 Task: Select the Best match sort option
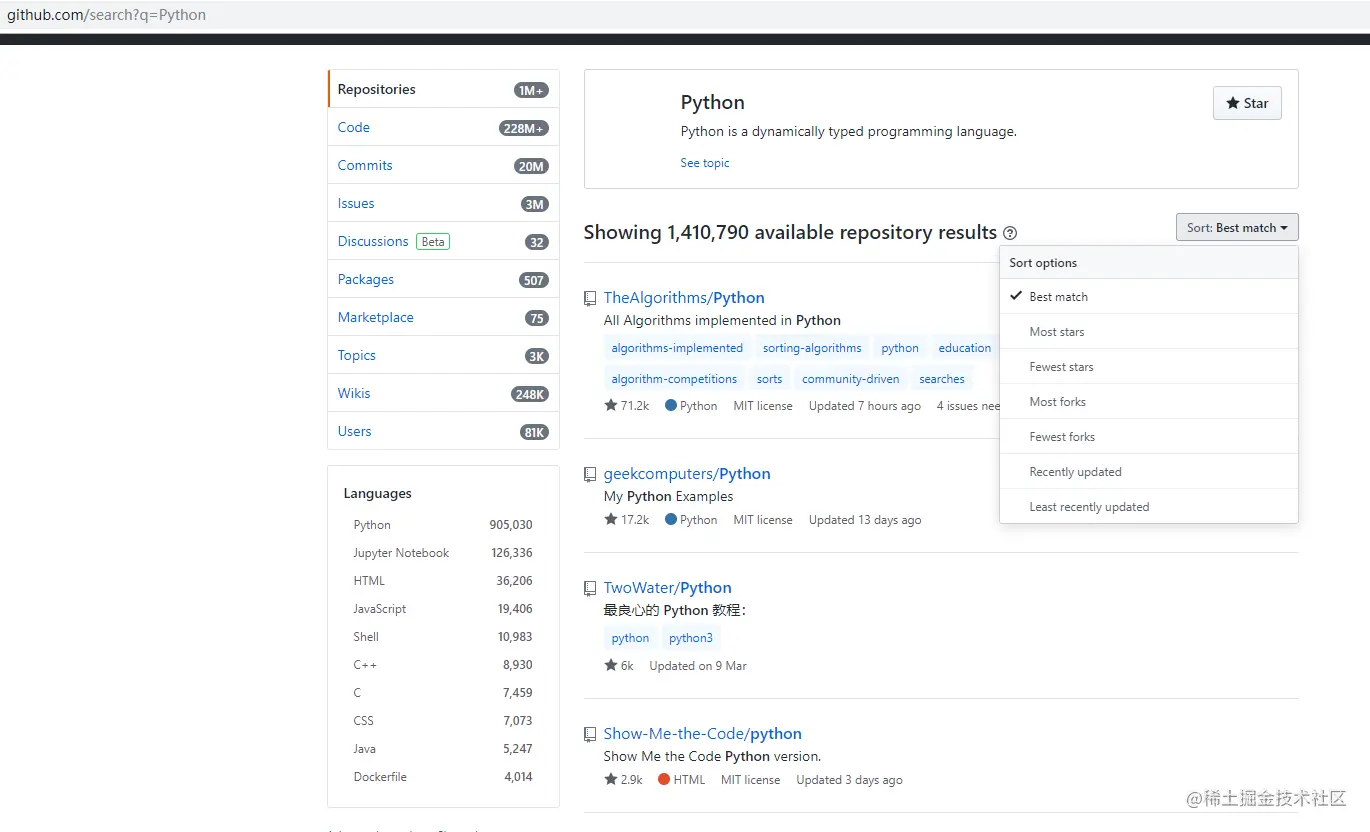pyautogui.click(x=1148, y=297)
